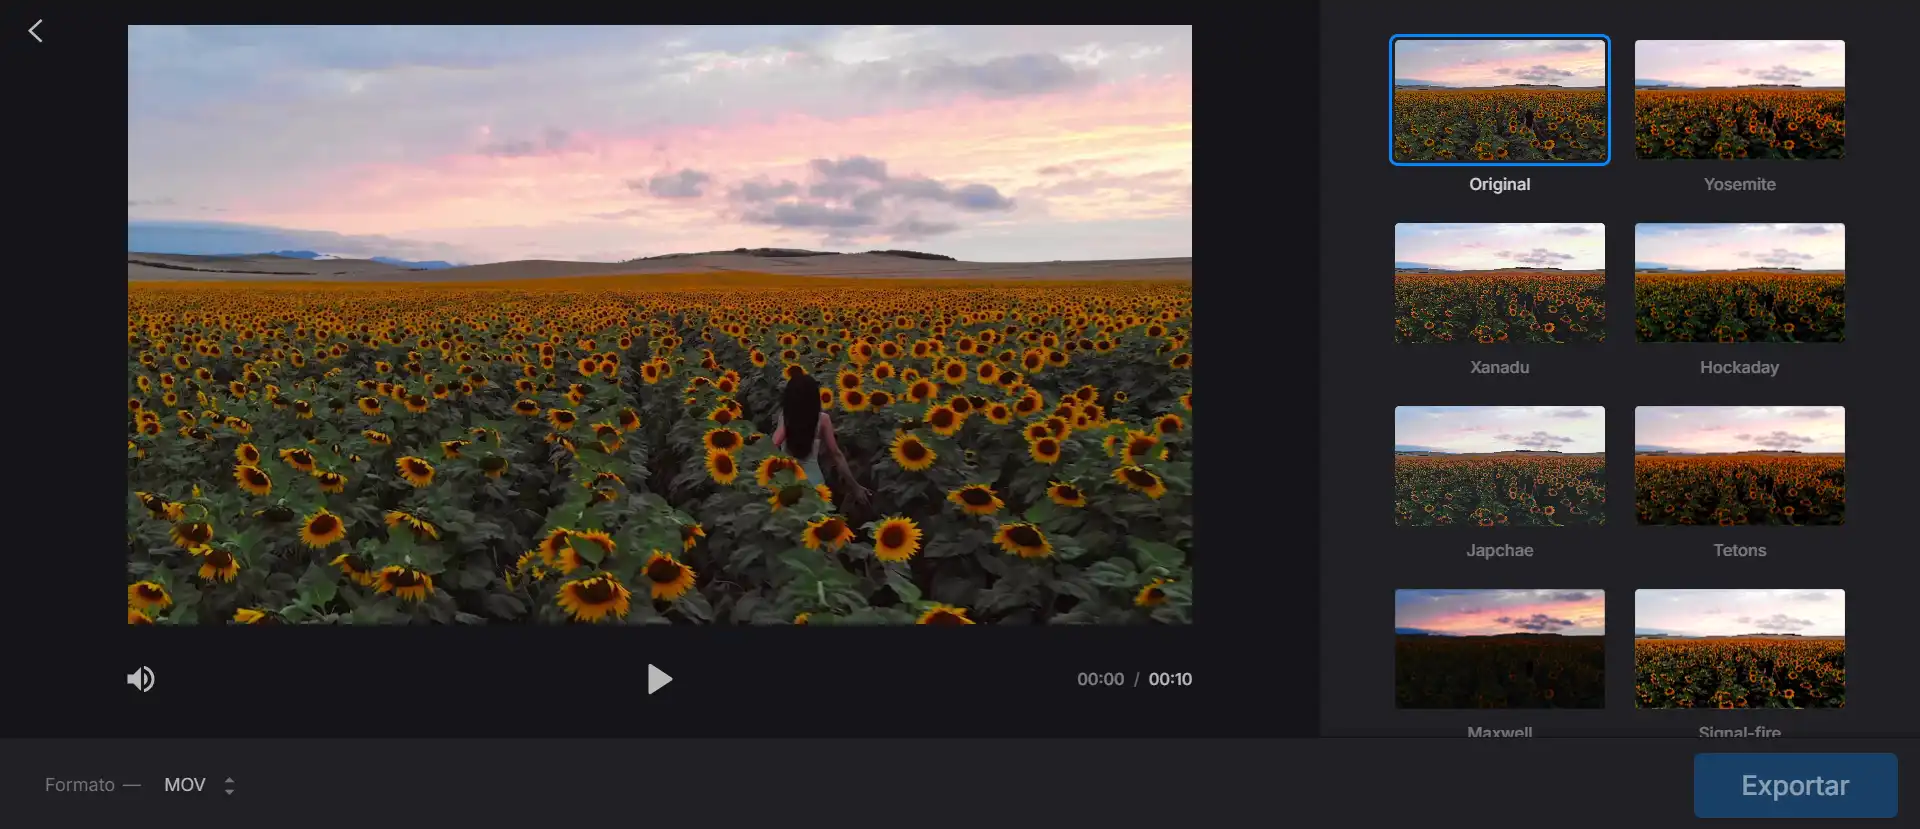
Task: Click the Japchae filter label
Action: pyautogui.click(x=1500, y=550)
